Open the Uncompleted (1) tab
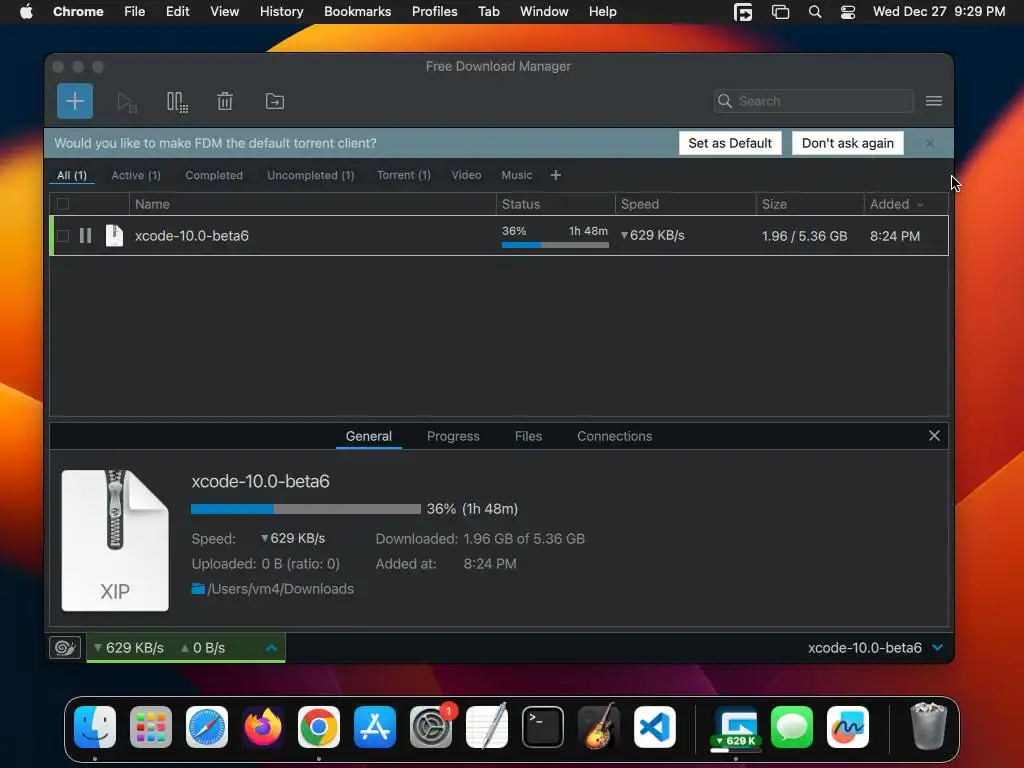The image size is (1024, 768). coord(310,175)
